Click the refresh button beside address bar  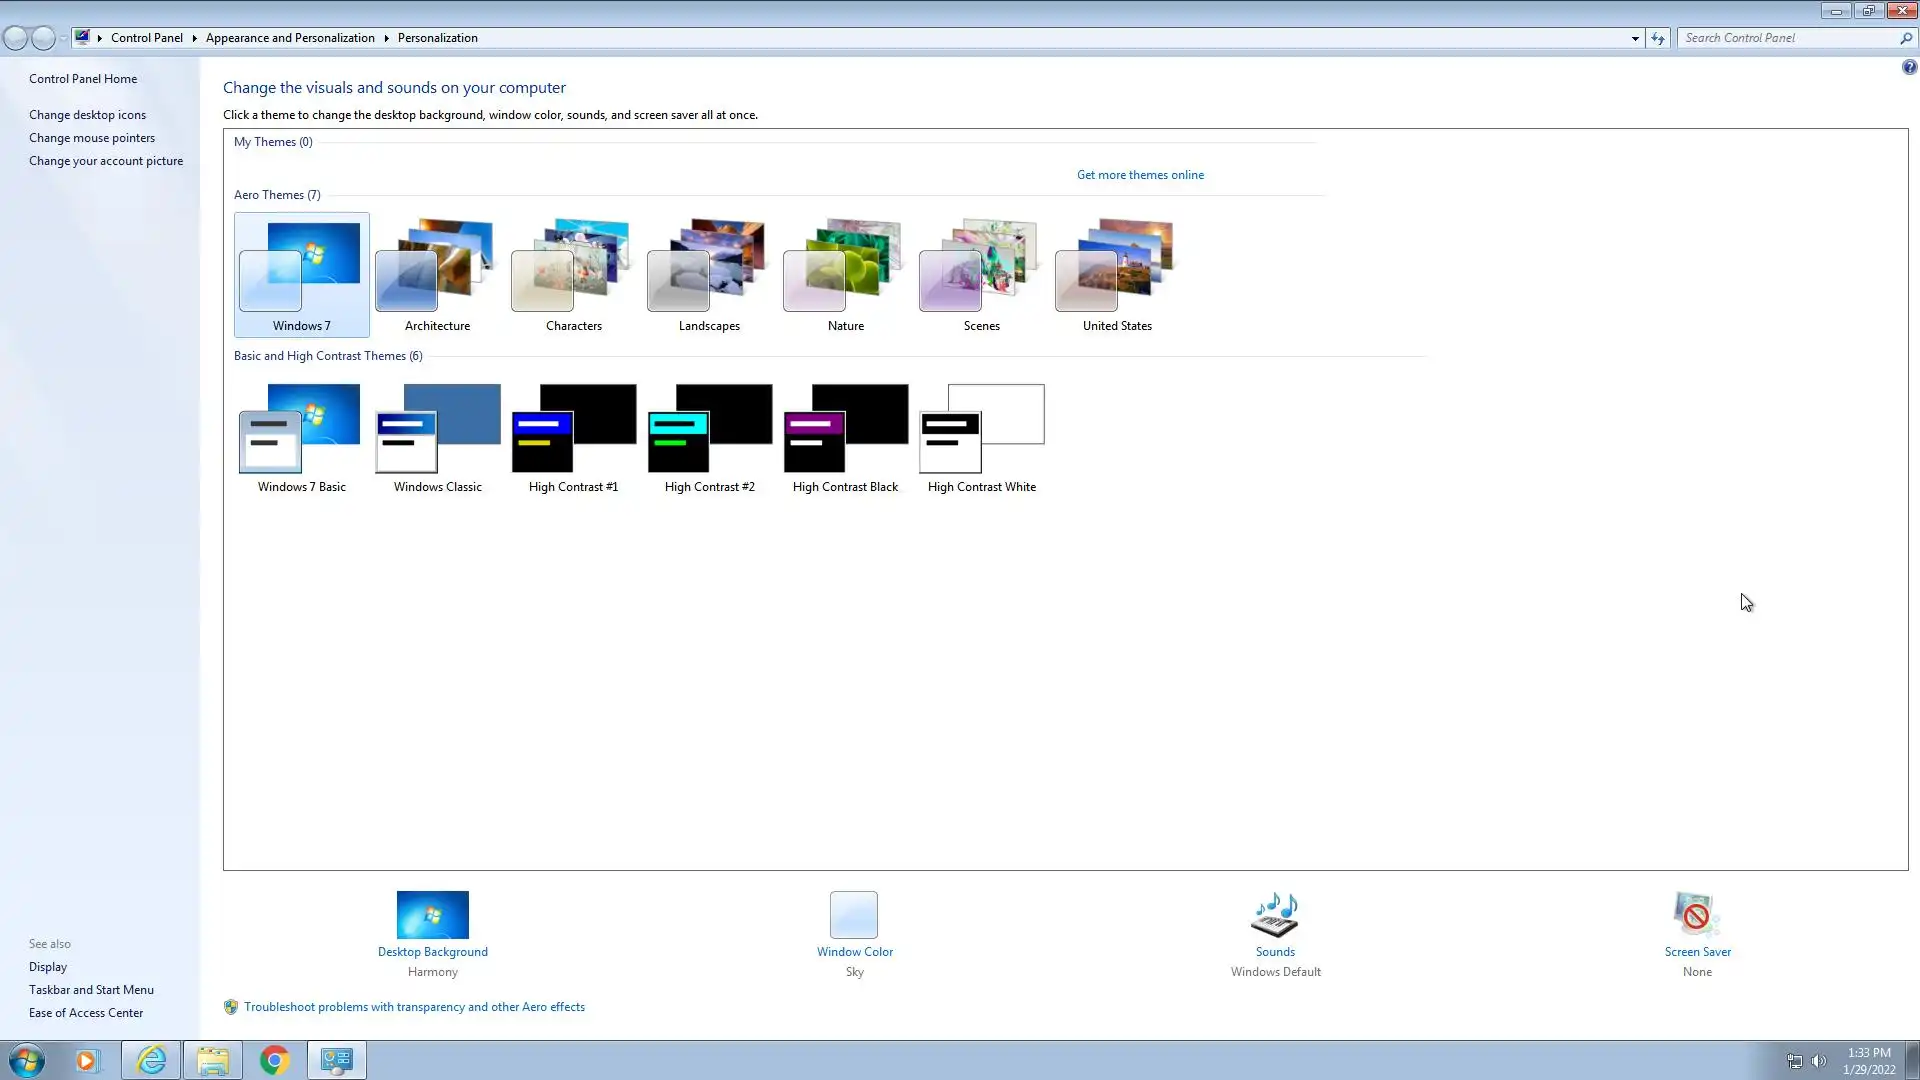[1658, 38]
